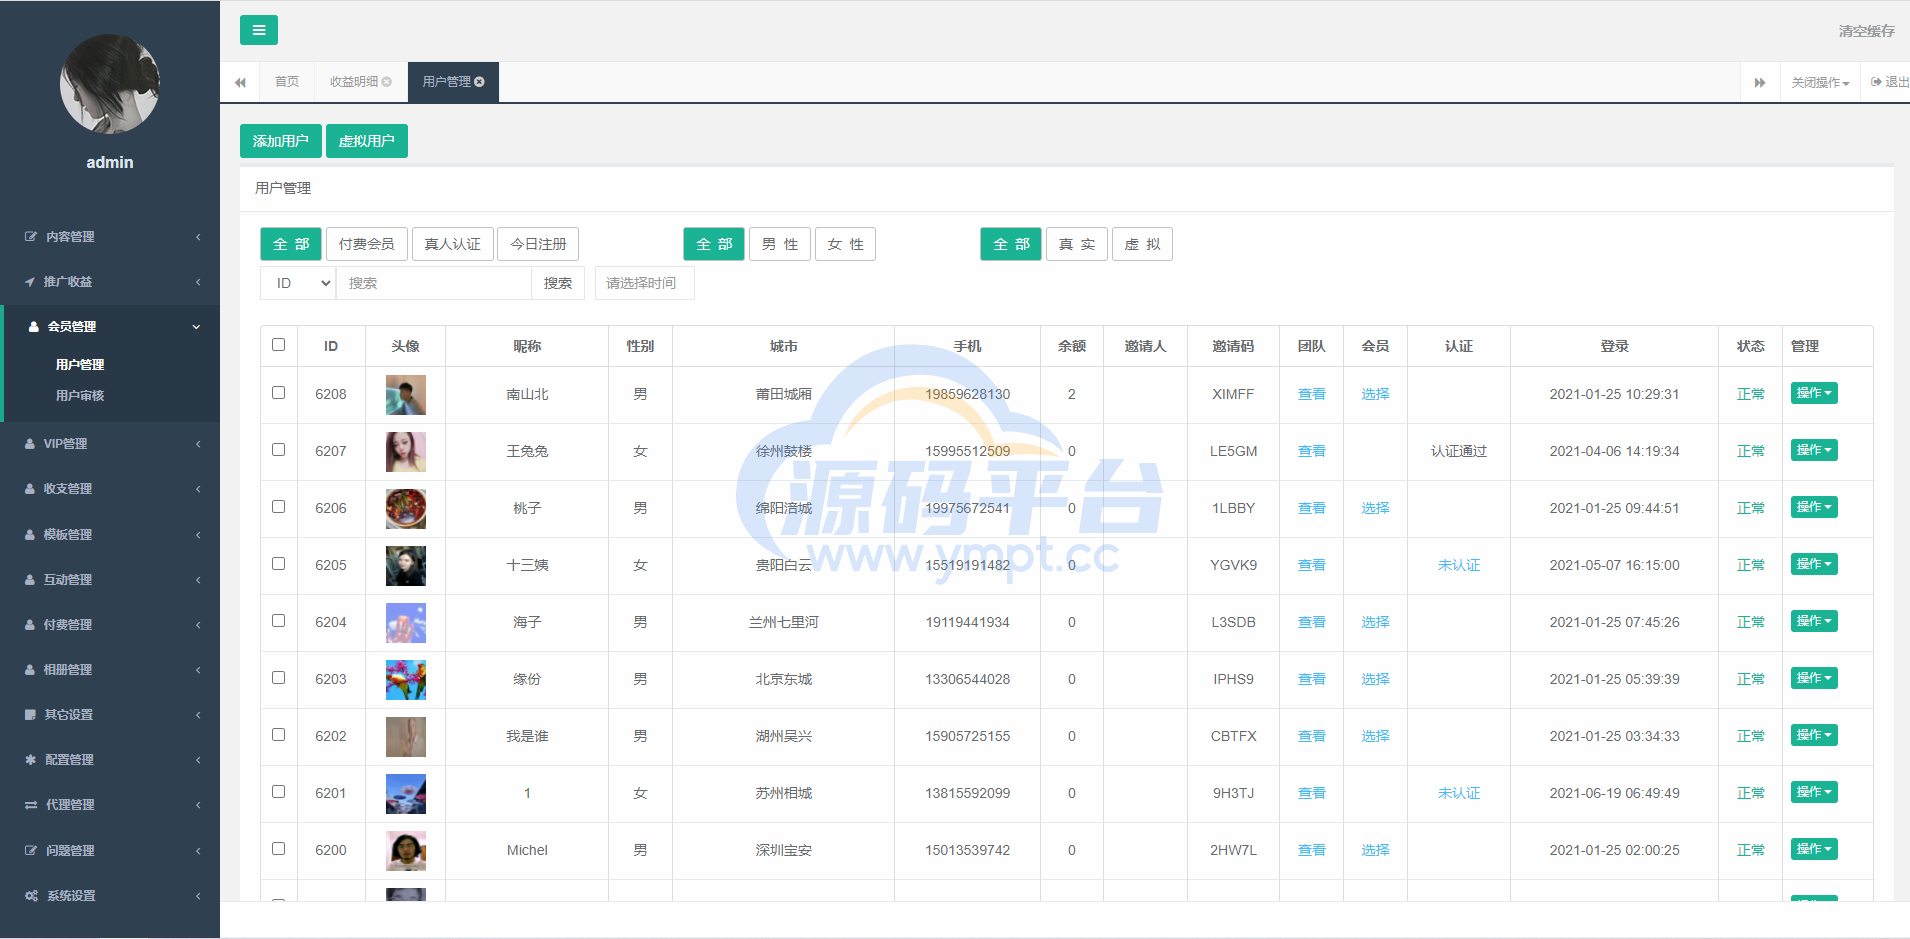
Task: Click 清空缓存 link
Action: tap(1866, 31)
